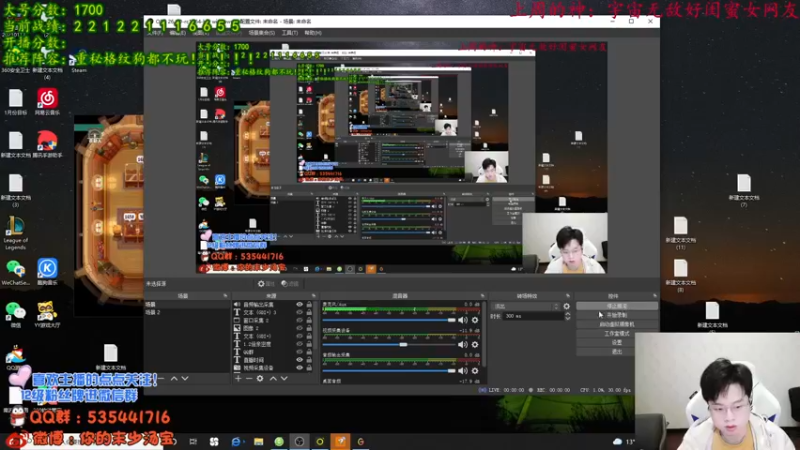
Task: Click the 300 ms duration field
Action: point(534,316)
